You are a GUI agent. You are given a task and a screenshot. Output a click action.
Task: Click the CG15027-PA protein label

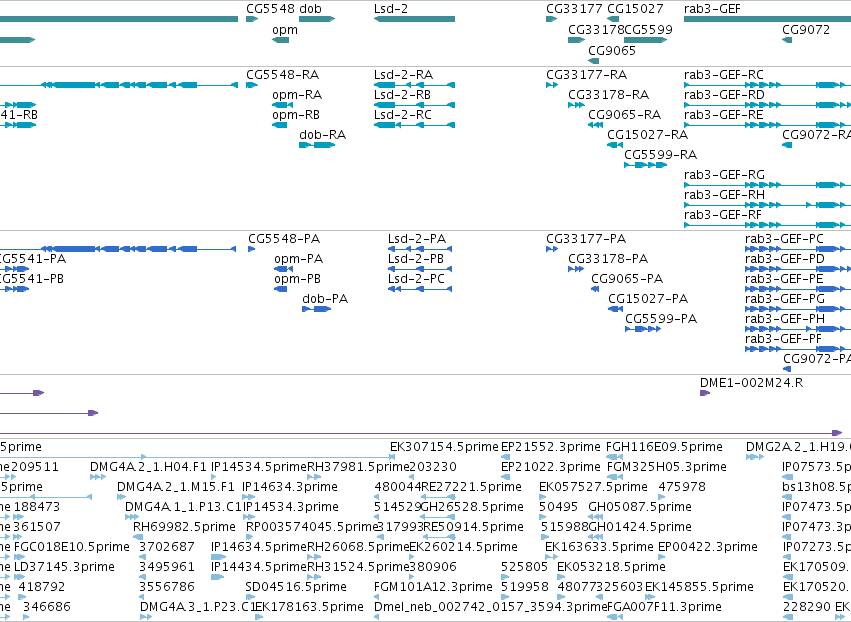(x=648, y=299)
